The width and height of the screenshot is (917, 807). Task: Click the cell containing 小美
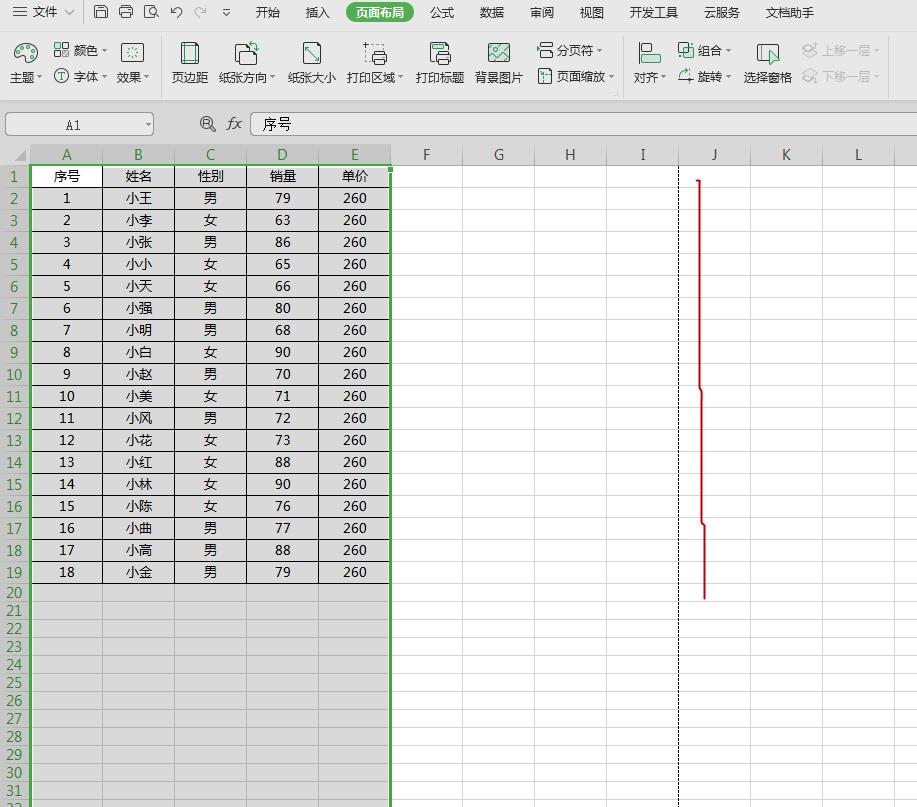click(139, 396)
